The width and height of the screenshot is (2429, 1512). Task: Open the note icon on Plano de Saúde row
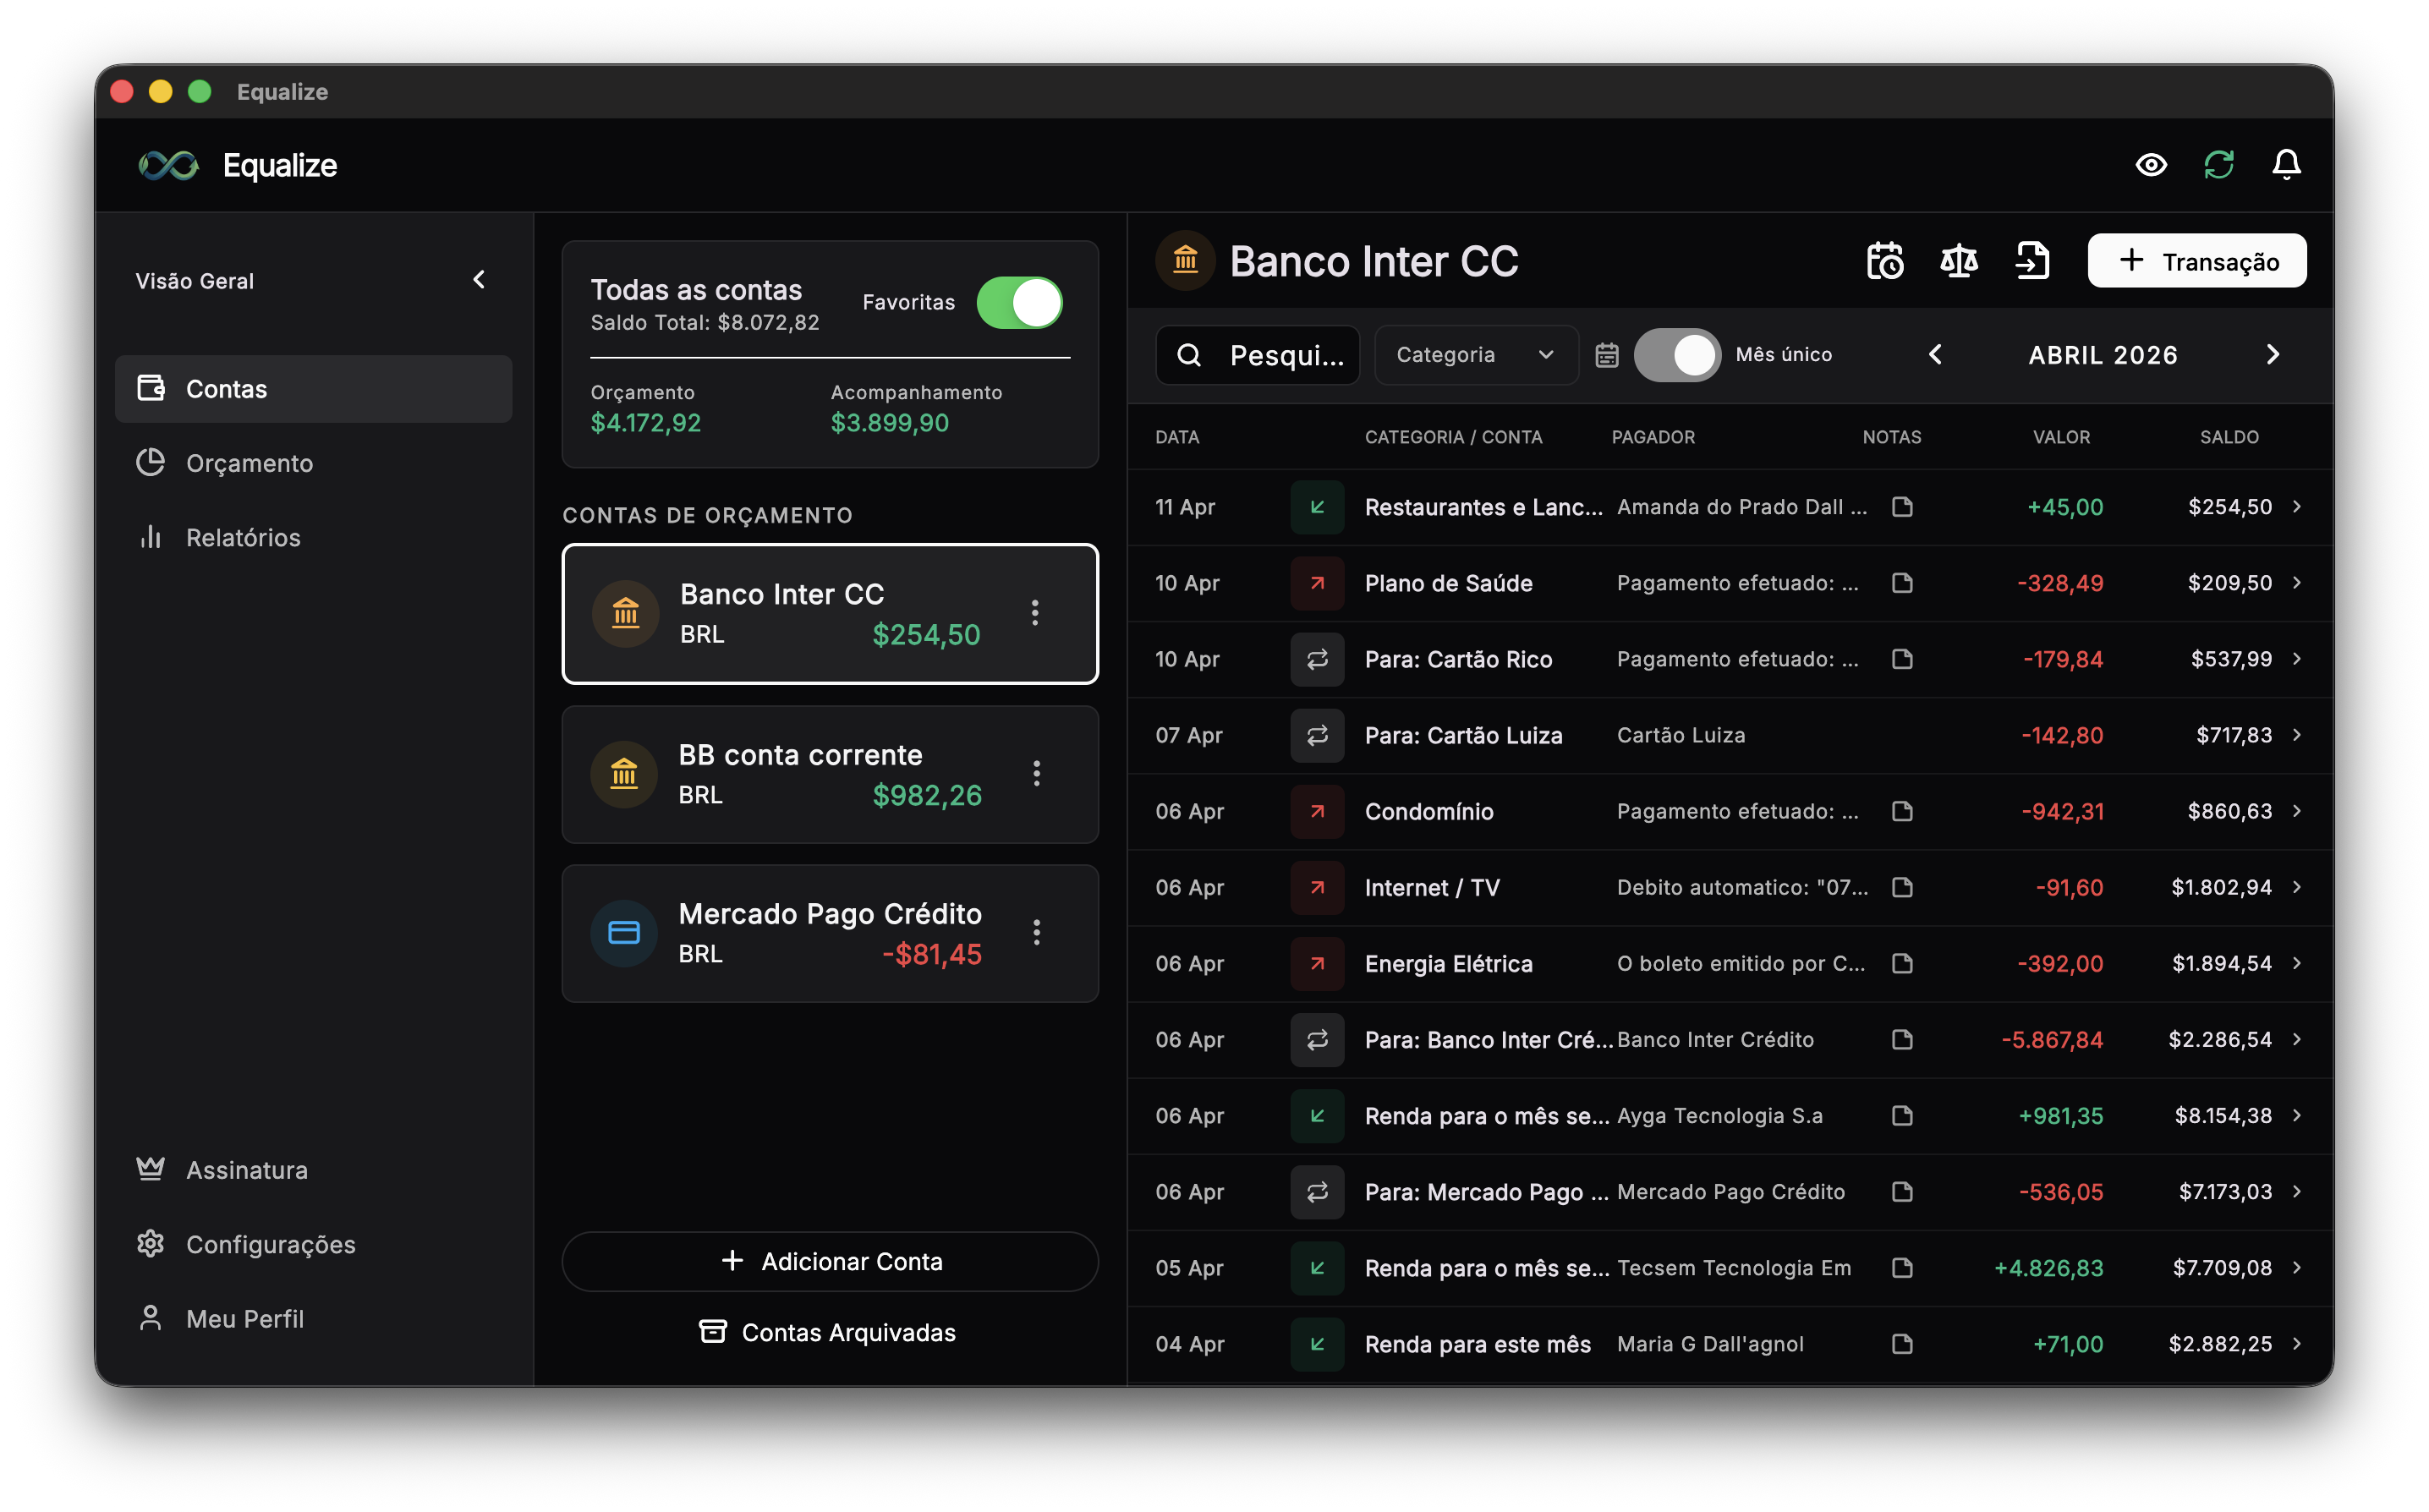pyautogui.click(x=1902, y=583)
